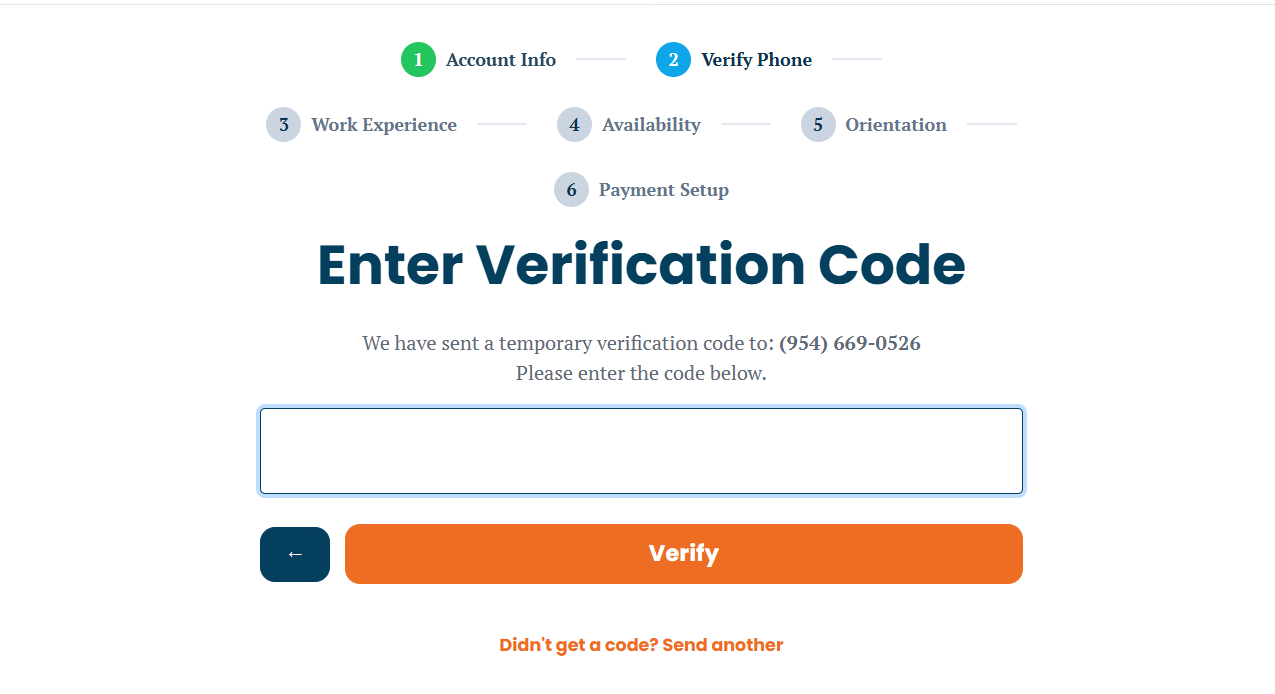This screenshot has height=694, width=1275.
Task: Click the step 5 number circle
Action: [x=818, y=125]
